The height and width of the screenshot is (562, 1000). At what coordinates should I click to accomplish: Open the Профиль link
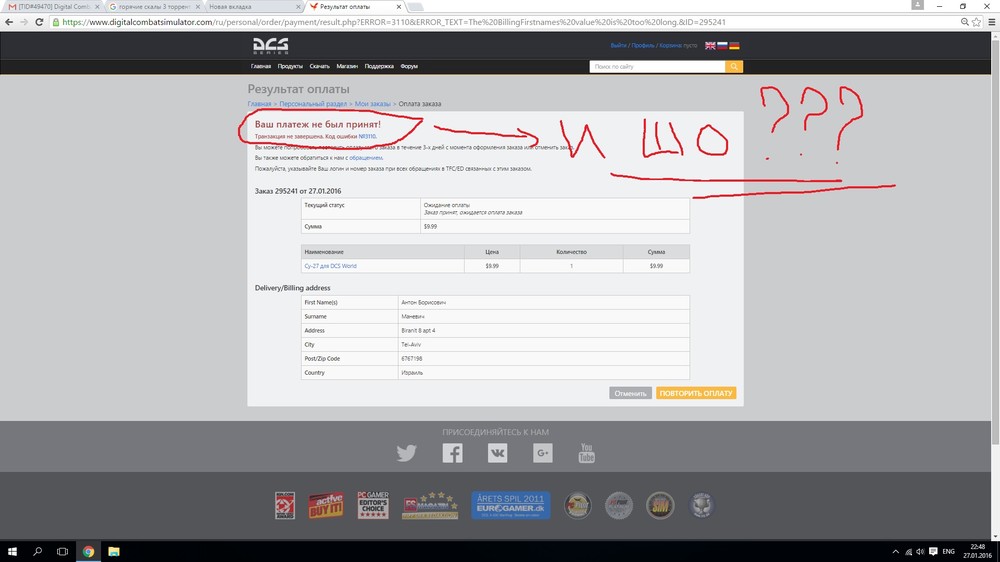(x=643, y=46)
